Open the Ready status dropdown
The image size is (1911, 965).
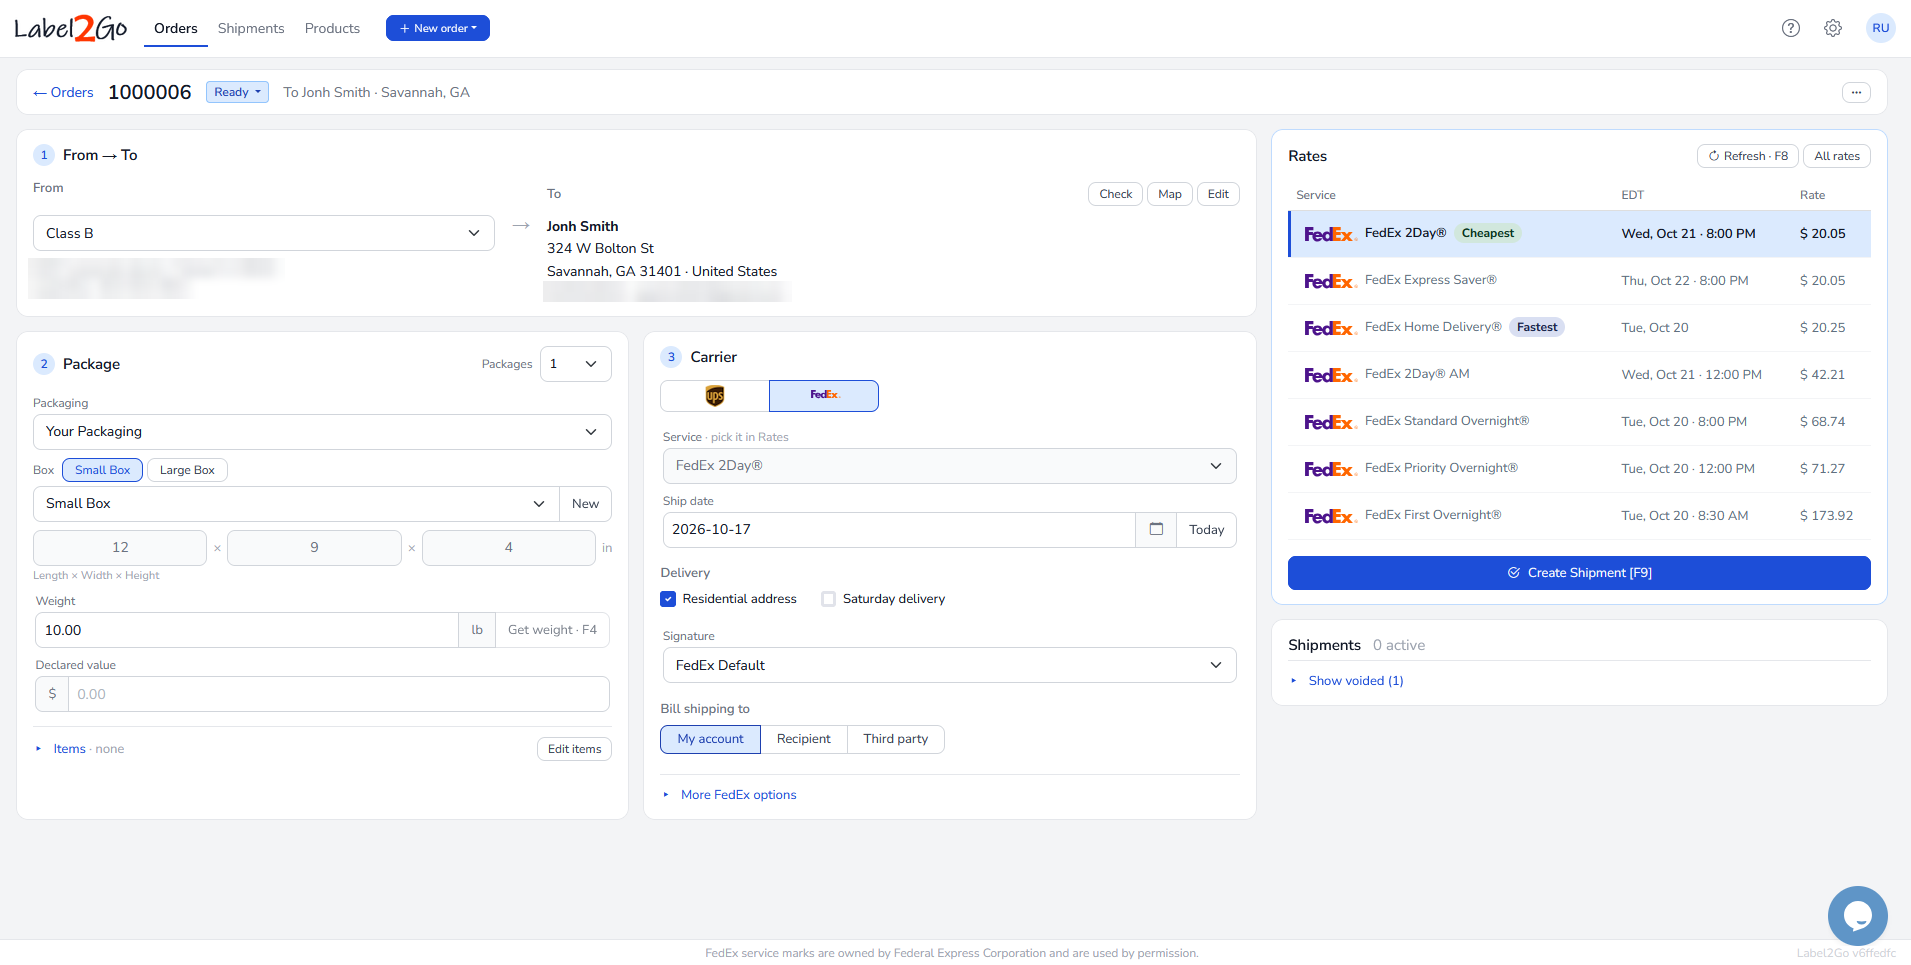pos(237,92)
